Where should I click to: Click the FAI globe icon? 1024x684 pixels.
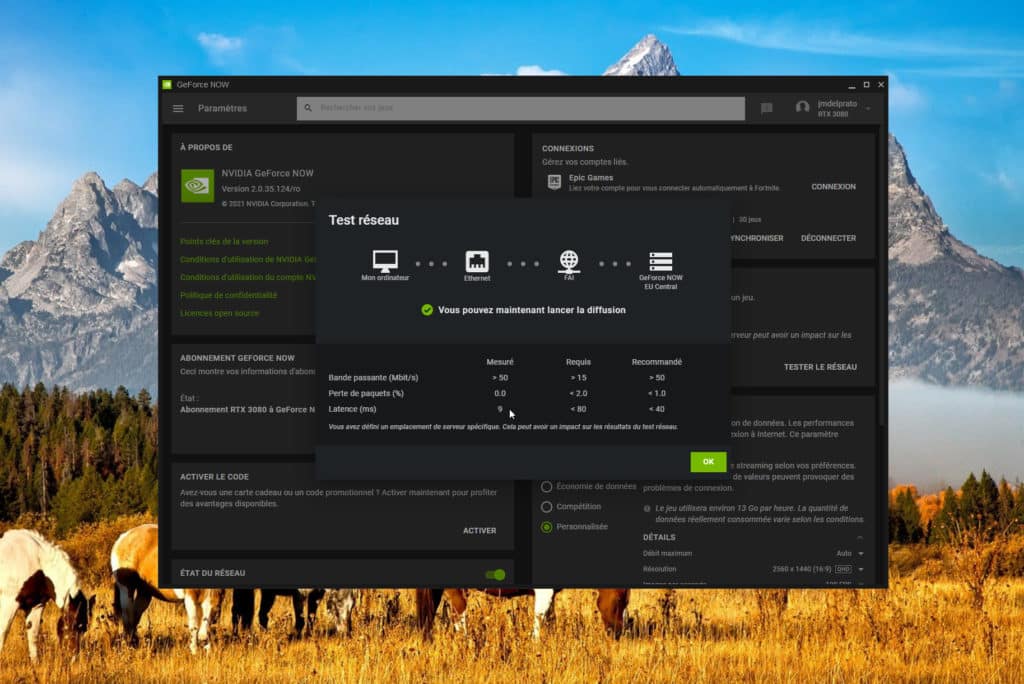(x=569, y=261)
